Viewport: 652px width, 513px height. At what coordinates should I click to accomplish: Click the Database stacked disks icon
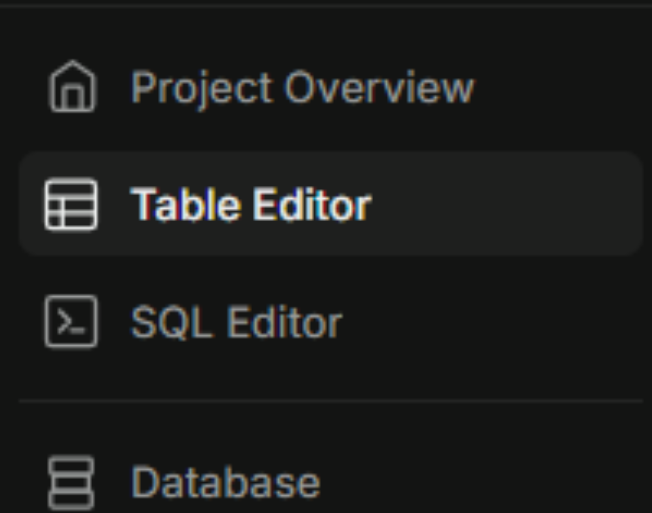[71, 483]
